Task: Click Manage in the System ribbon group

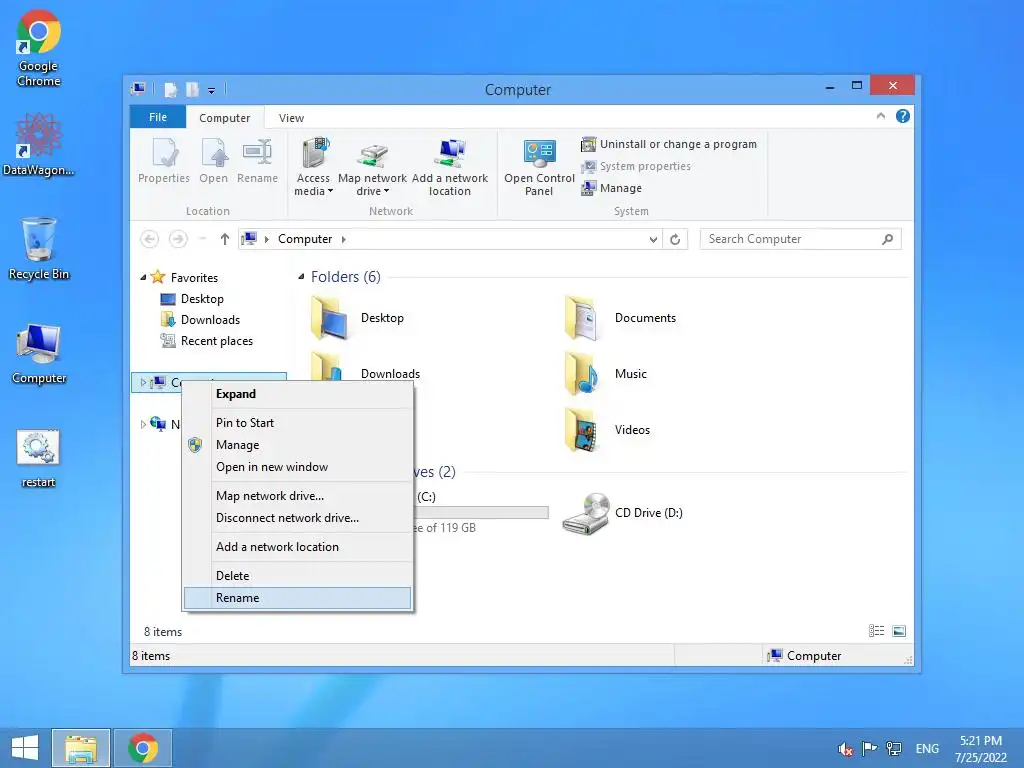Action: click(611, 189)
